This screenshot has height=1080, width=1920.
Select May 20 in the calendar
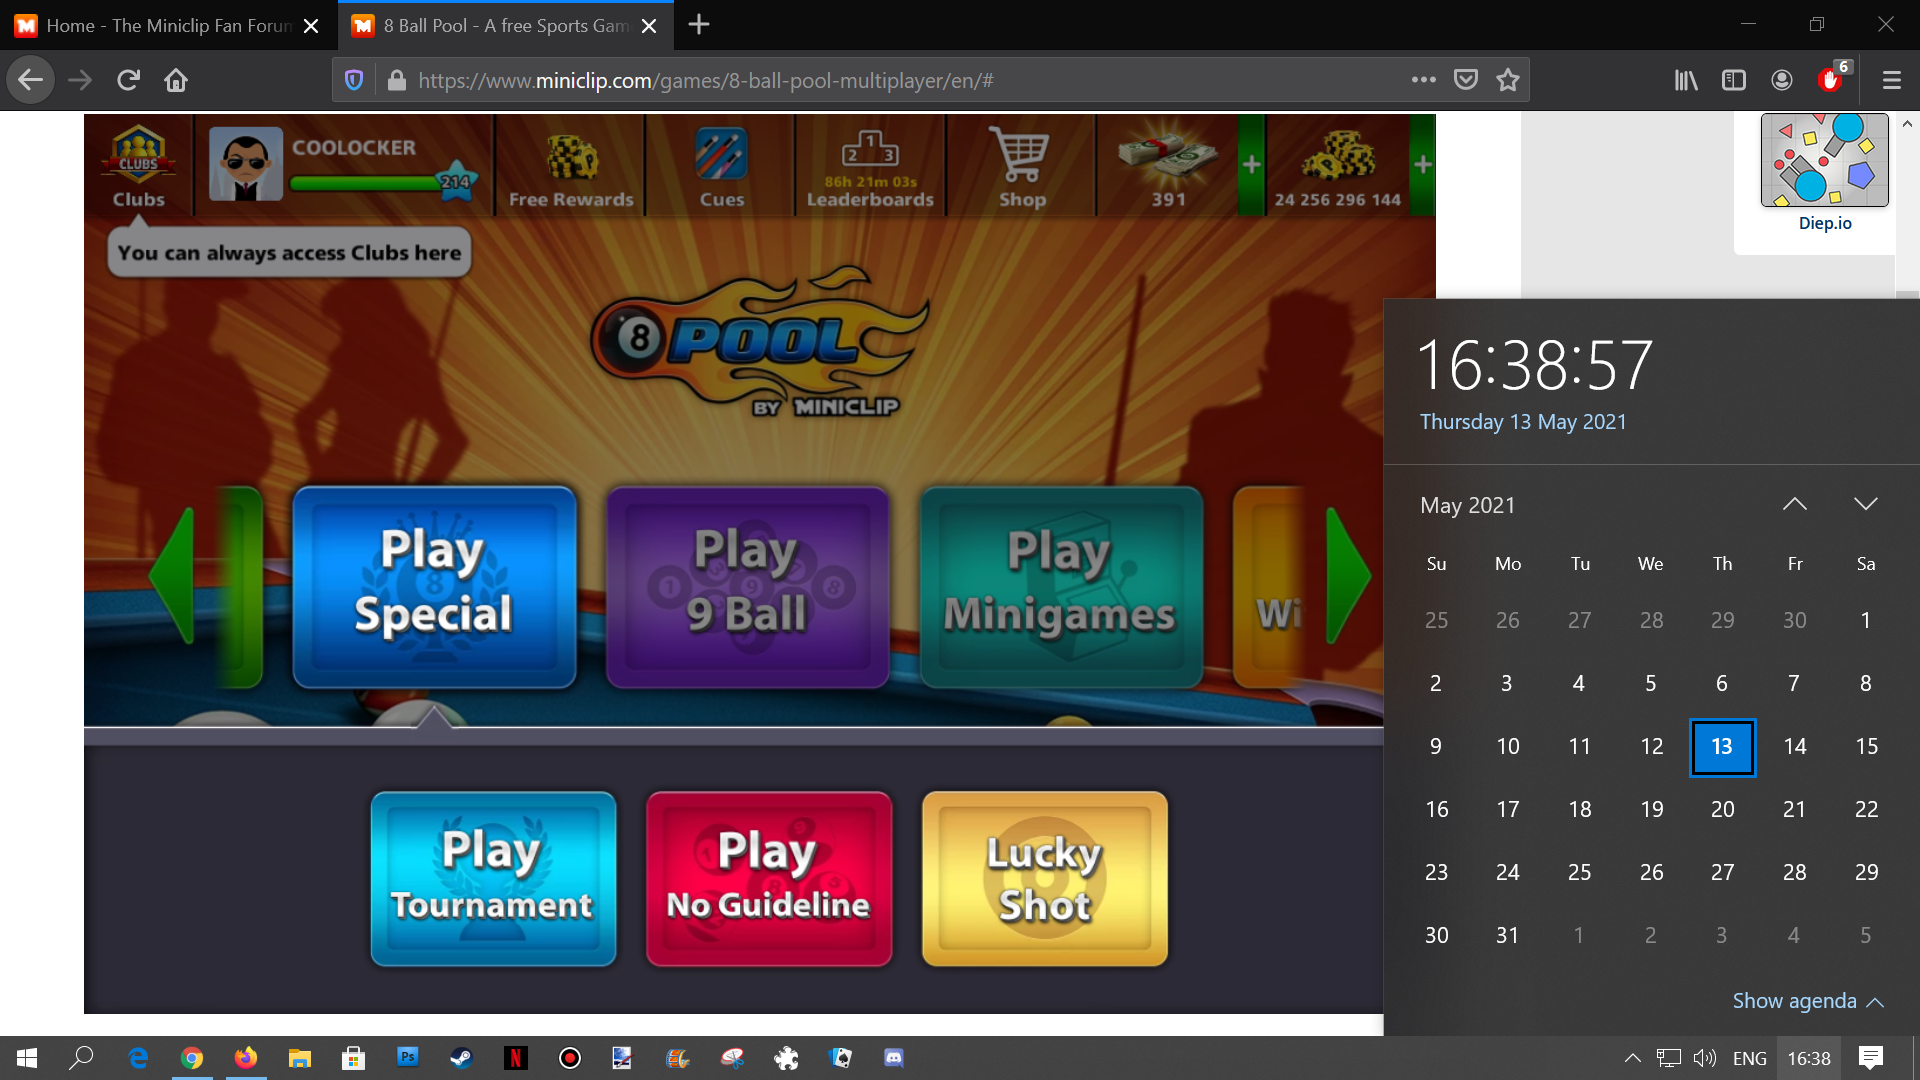(x=1722, y=809)
